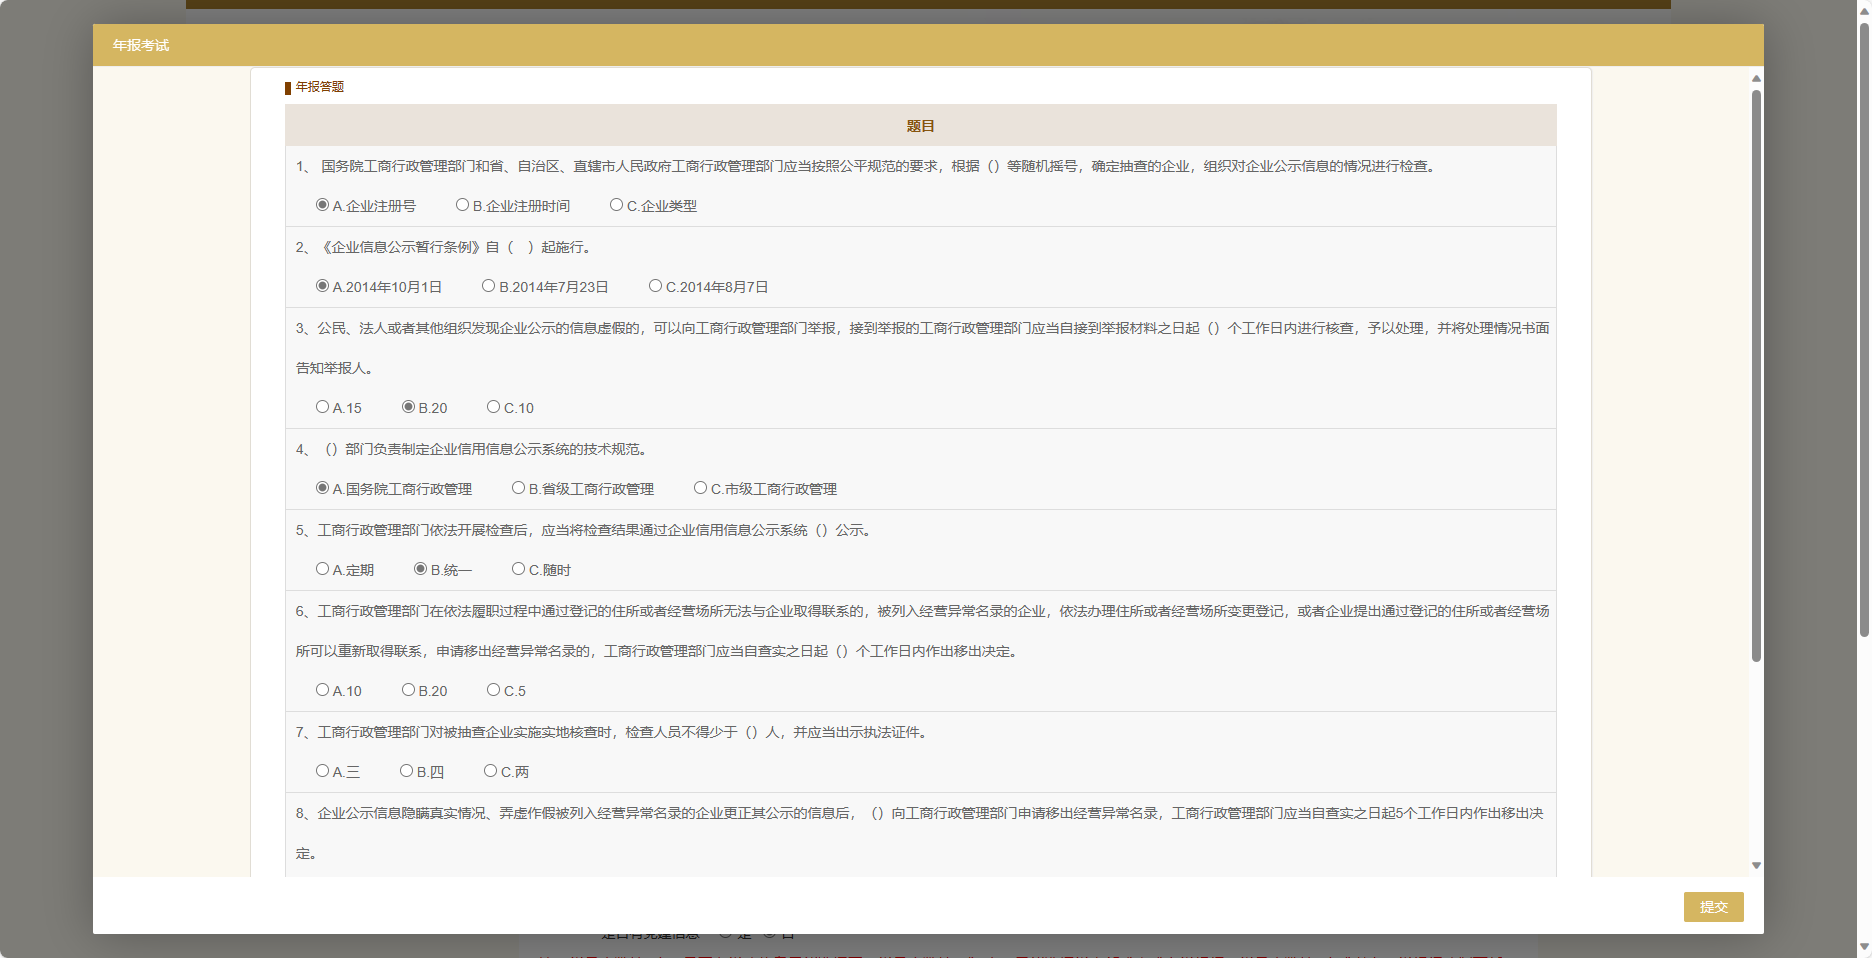
Task: Select B.统一 for question 5
Action: 420,569
